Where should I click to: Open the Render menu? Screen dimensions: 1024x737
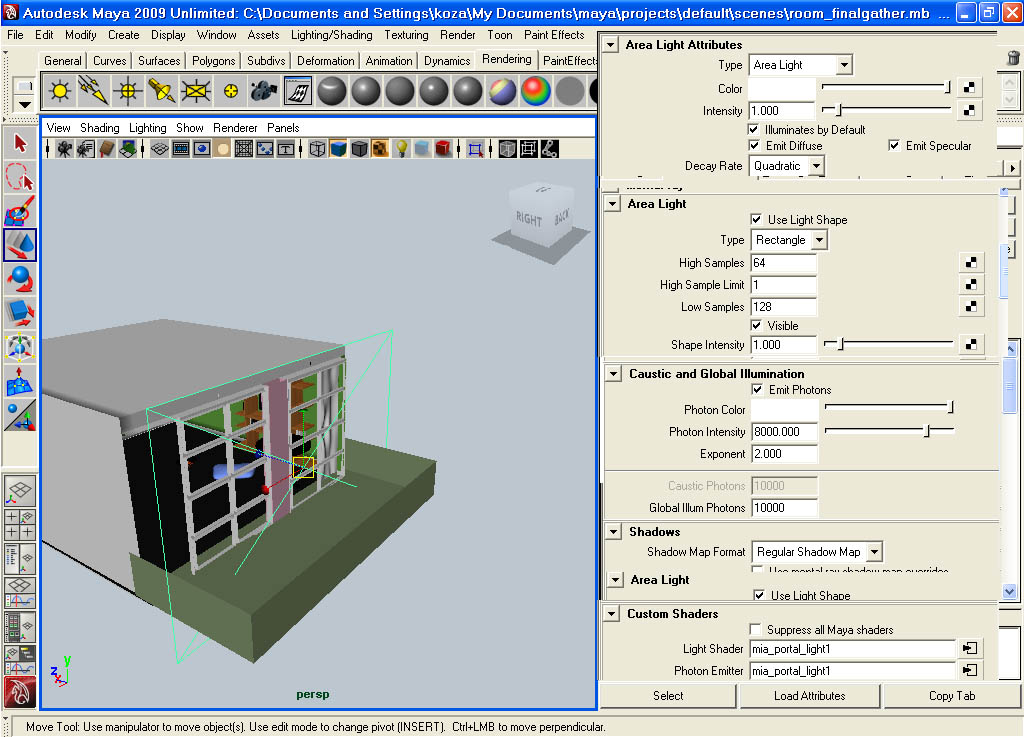coord(457,35)
